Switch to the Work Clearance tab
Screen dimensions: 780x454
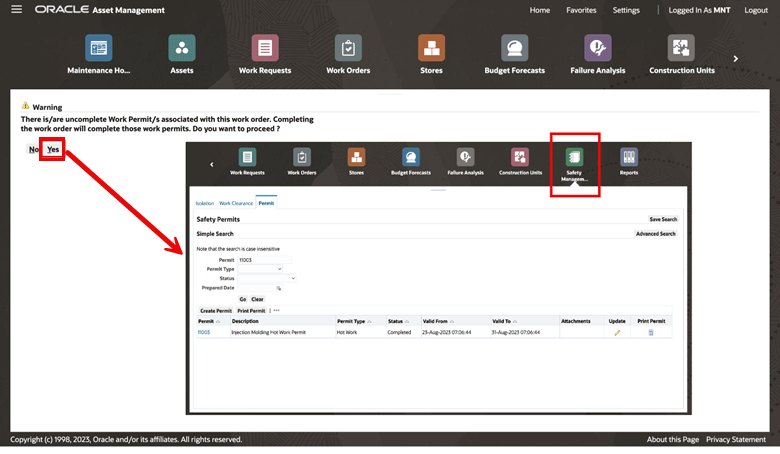(236, 203)
